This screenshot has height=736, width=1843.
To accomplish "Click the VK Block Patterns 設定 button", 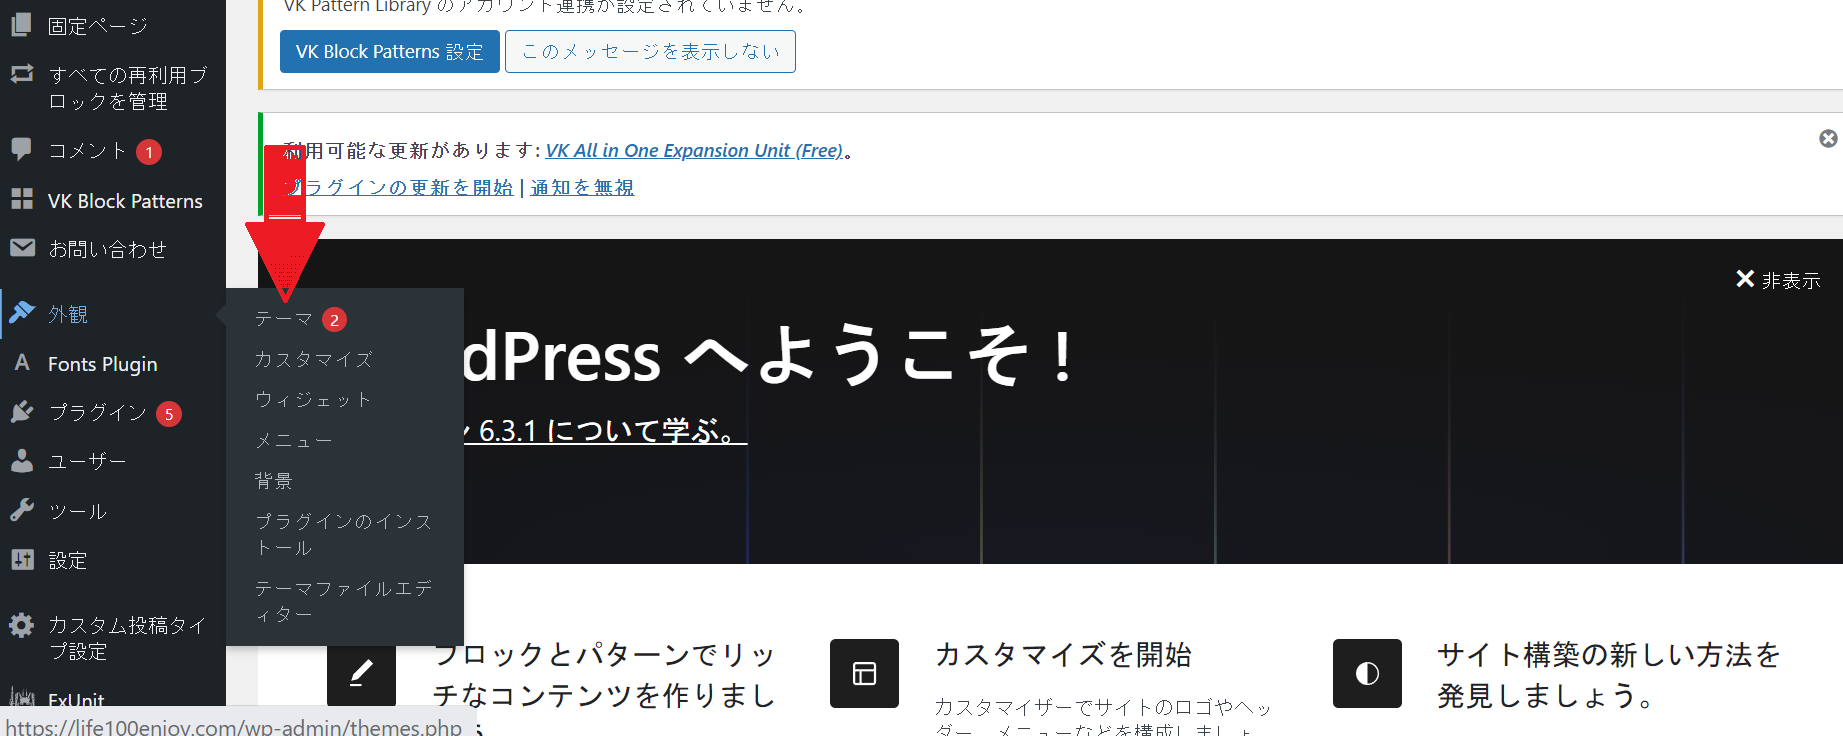I will coord(390,52).
